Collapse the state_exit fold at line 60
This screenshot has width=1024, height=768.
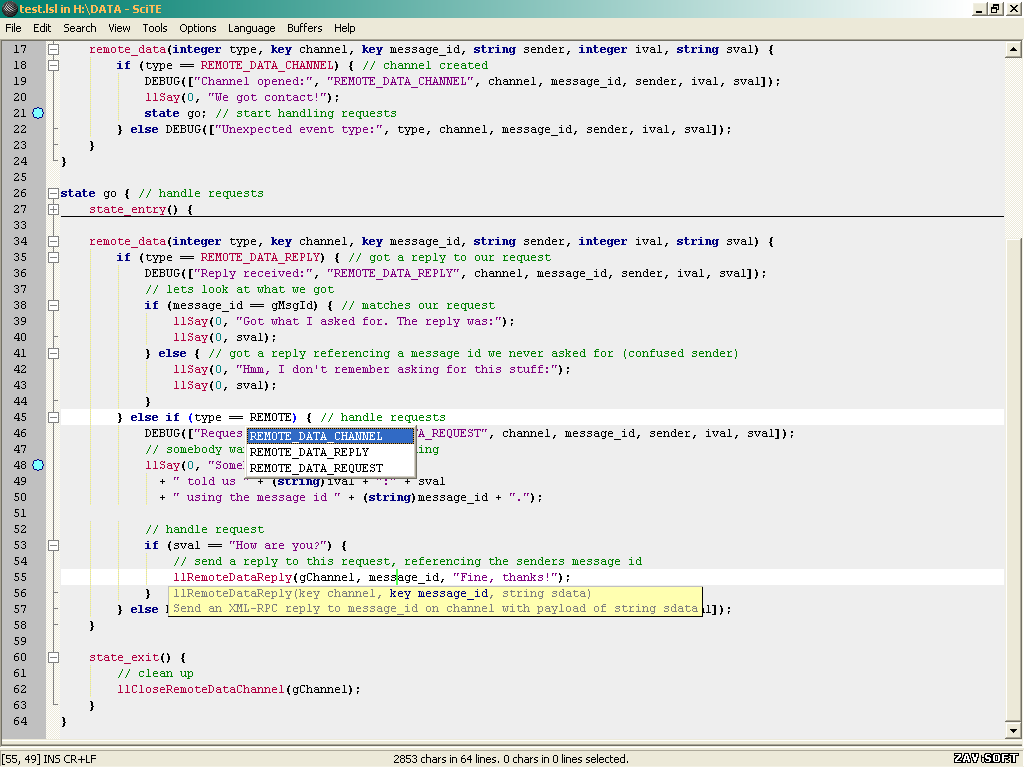point(54,657)
